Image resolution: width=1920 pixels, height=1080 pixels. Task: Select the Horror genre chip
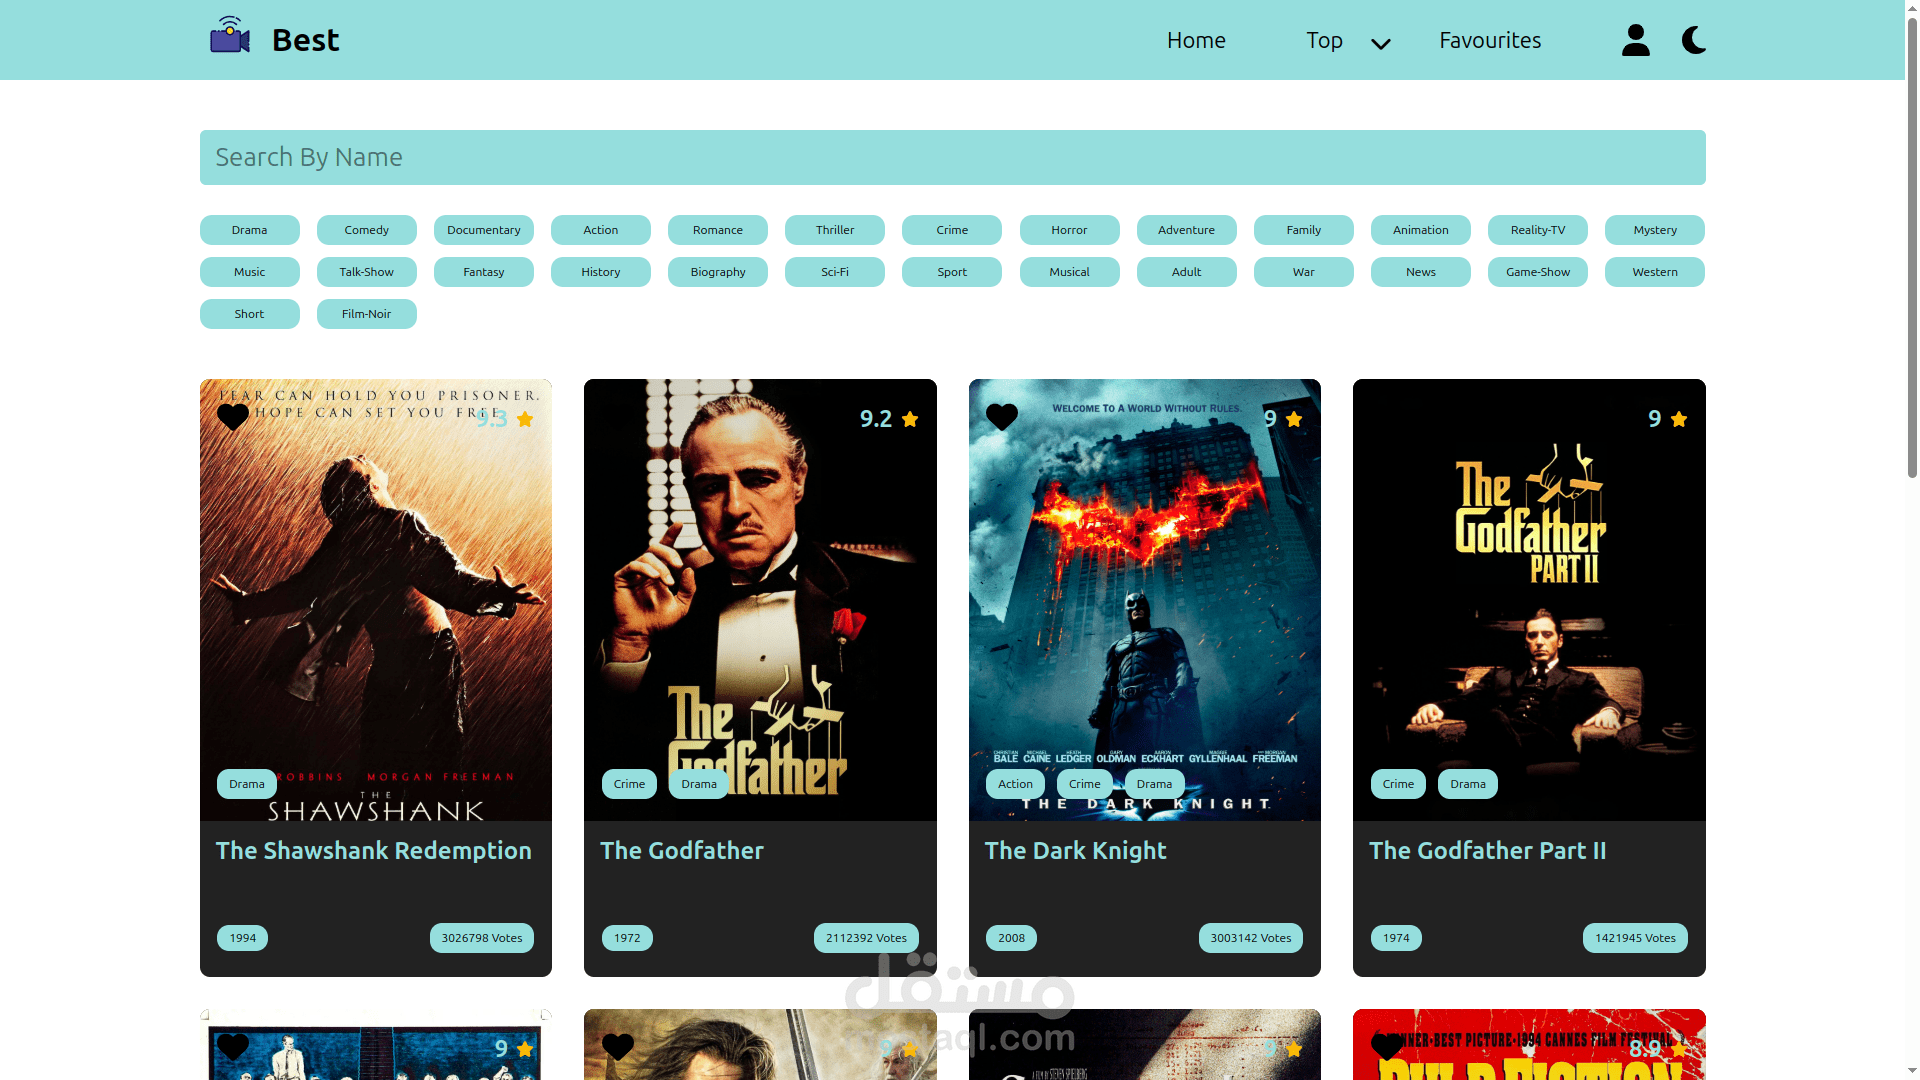coord(1070,230)
